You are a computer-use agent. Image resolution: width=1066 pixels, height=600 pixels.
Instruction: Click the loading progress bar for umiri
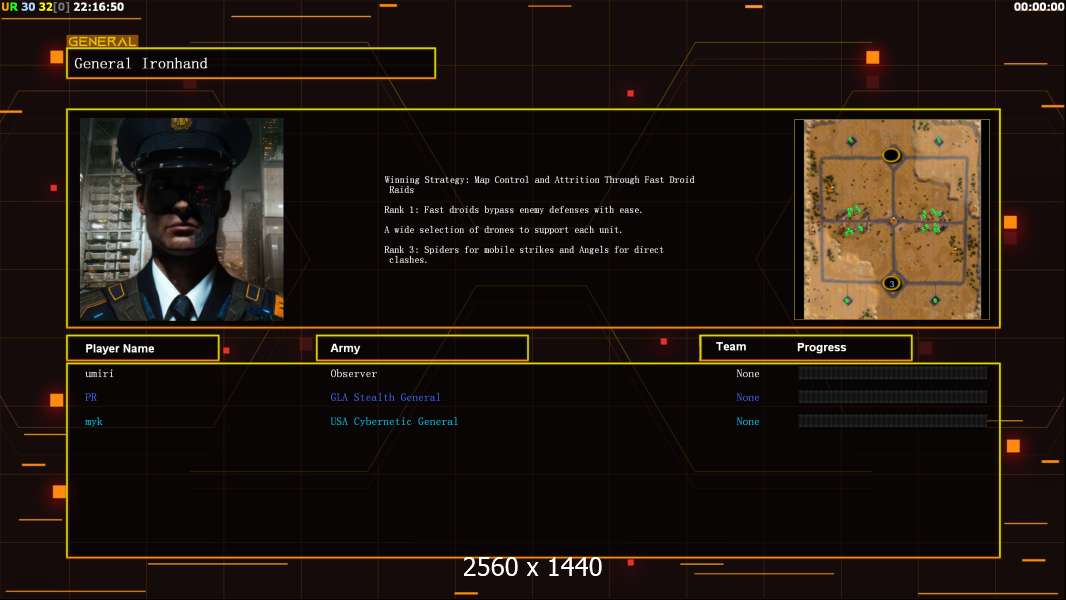[x=893, y=372]
